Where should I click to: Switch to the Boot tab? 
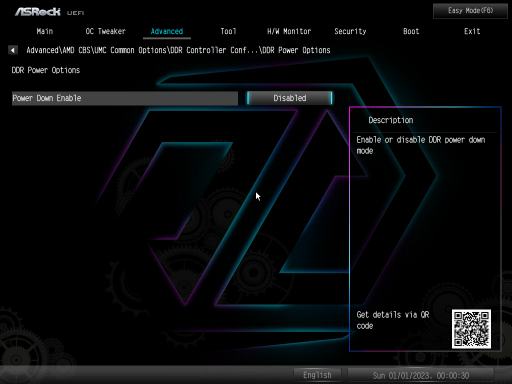pos(411,31)
